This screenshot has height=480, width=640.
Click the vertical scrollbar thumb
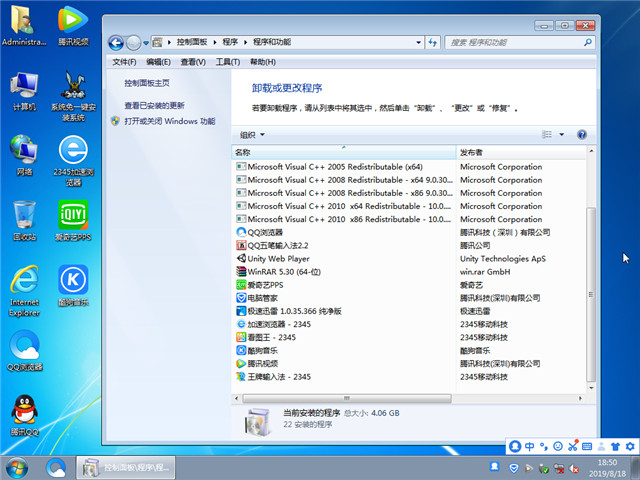(x=591, y=294)
